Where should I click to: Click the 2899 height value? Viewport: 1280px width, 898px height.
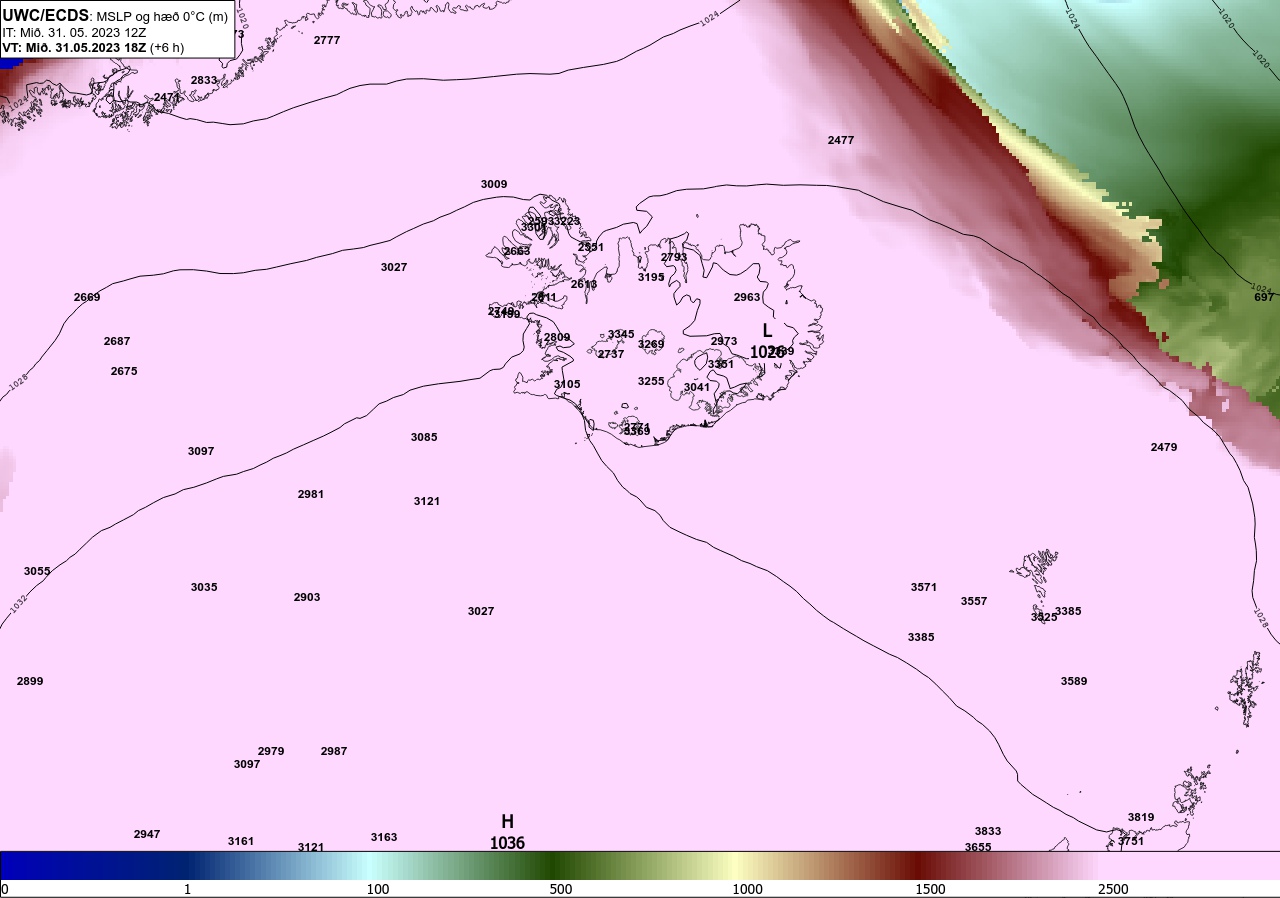pos(30,681)
